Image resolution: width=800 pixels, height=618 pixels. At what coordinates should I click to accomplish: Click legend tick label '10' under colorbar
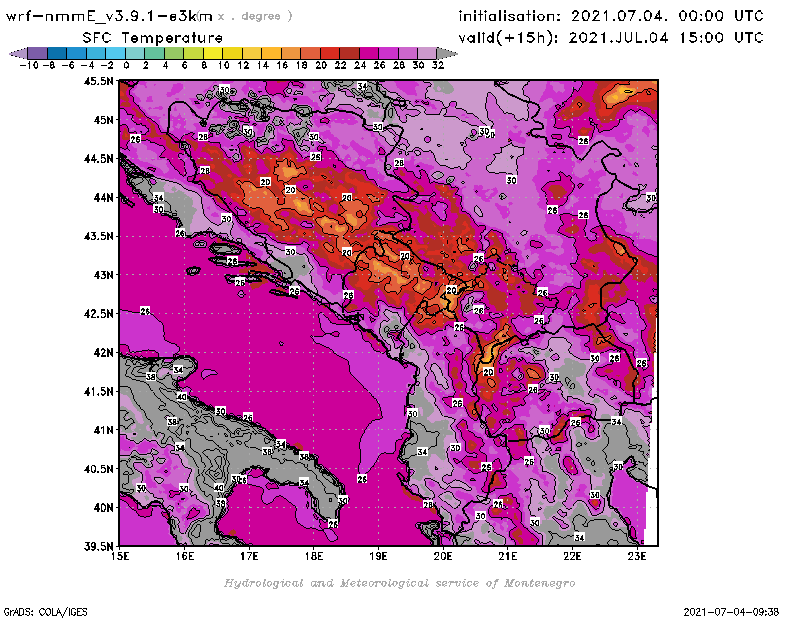223,65
